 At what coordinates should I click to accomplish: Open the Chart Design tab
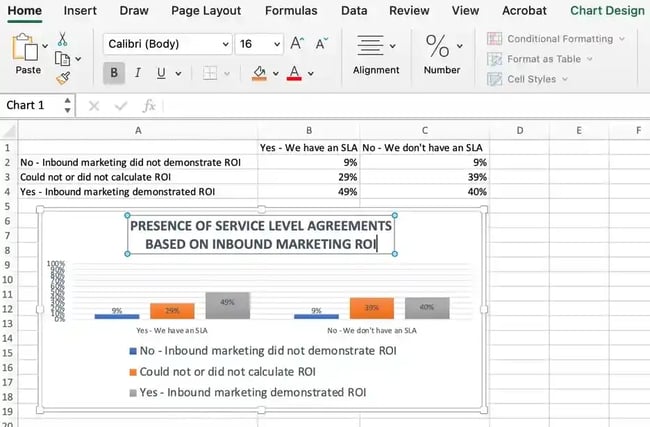(607, 11)
